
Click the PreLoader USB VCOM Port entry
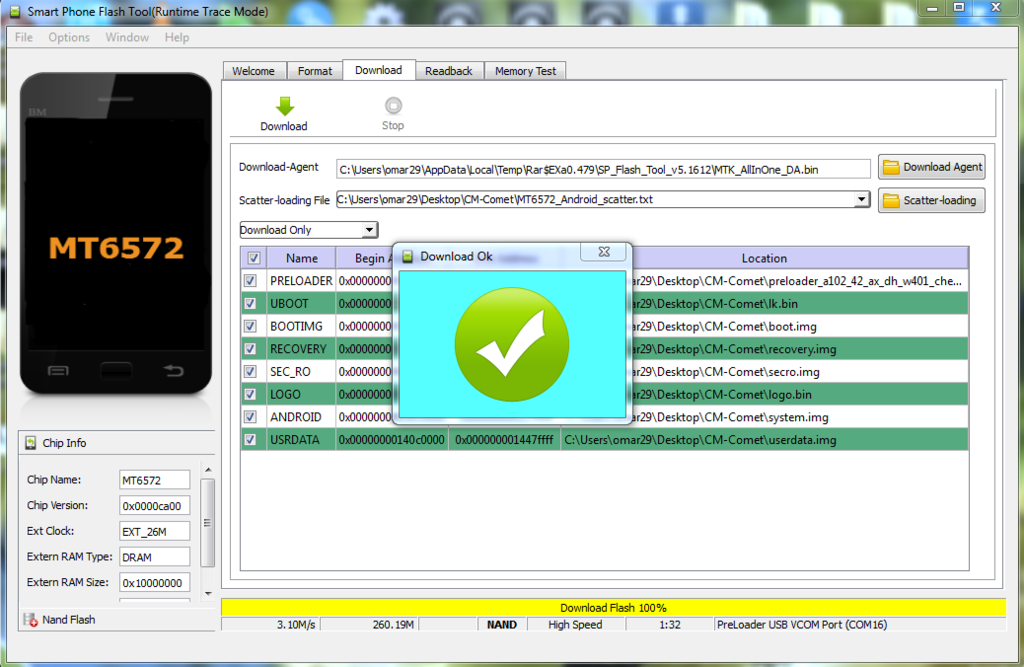pyautogui.click(x=859, y=625)
